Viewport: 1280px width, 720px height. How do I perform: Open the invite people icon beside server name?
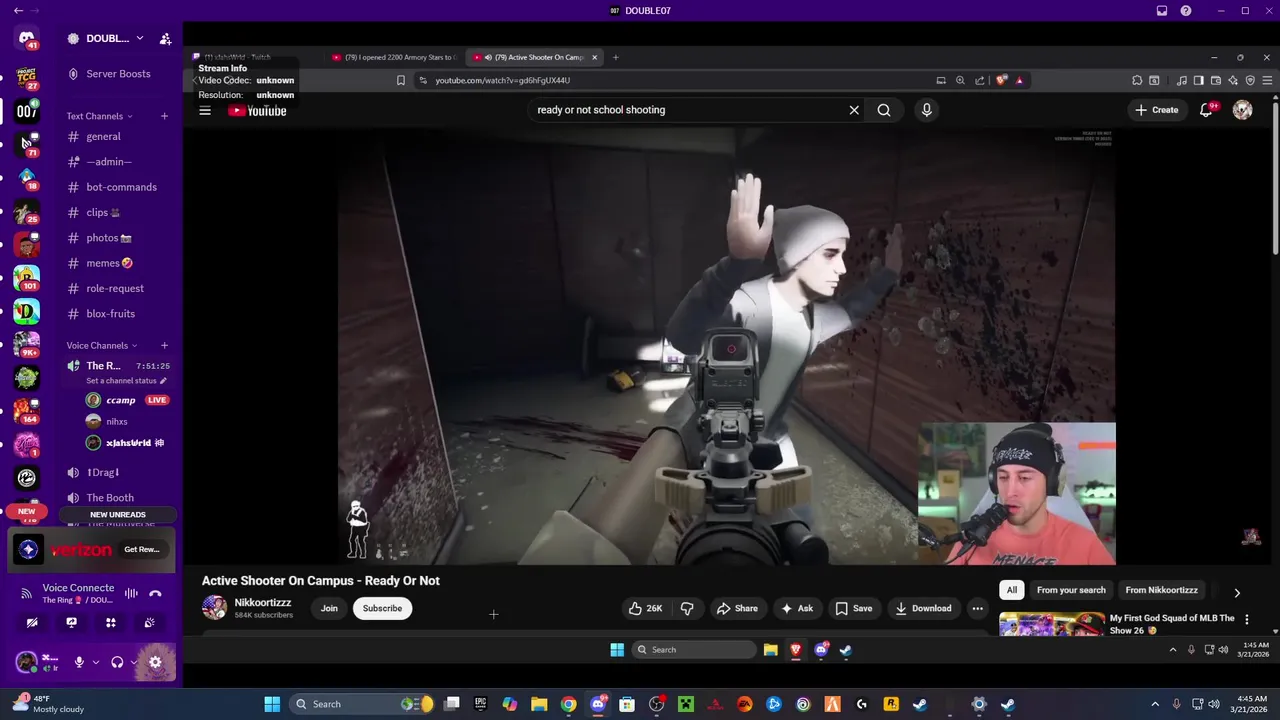click(165, 38)
